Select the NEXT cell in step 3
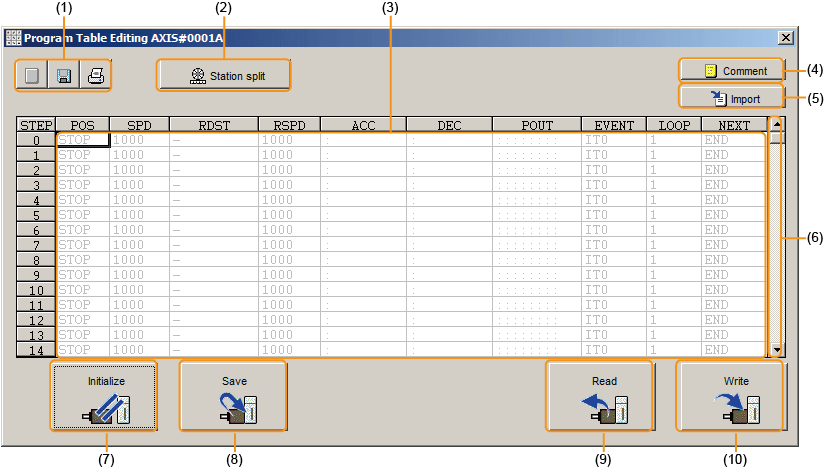This screenshot has width=824, height=469. (732, 185)
